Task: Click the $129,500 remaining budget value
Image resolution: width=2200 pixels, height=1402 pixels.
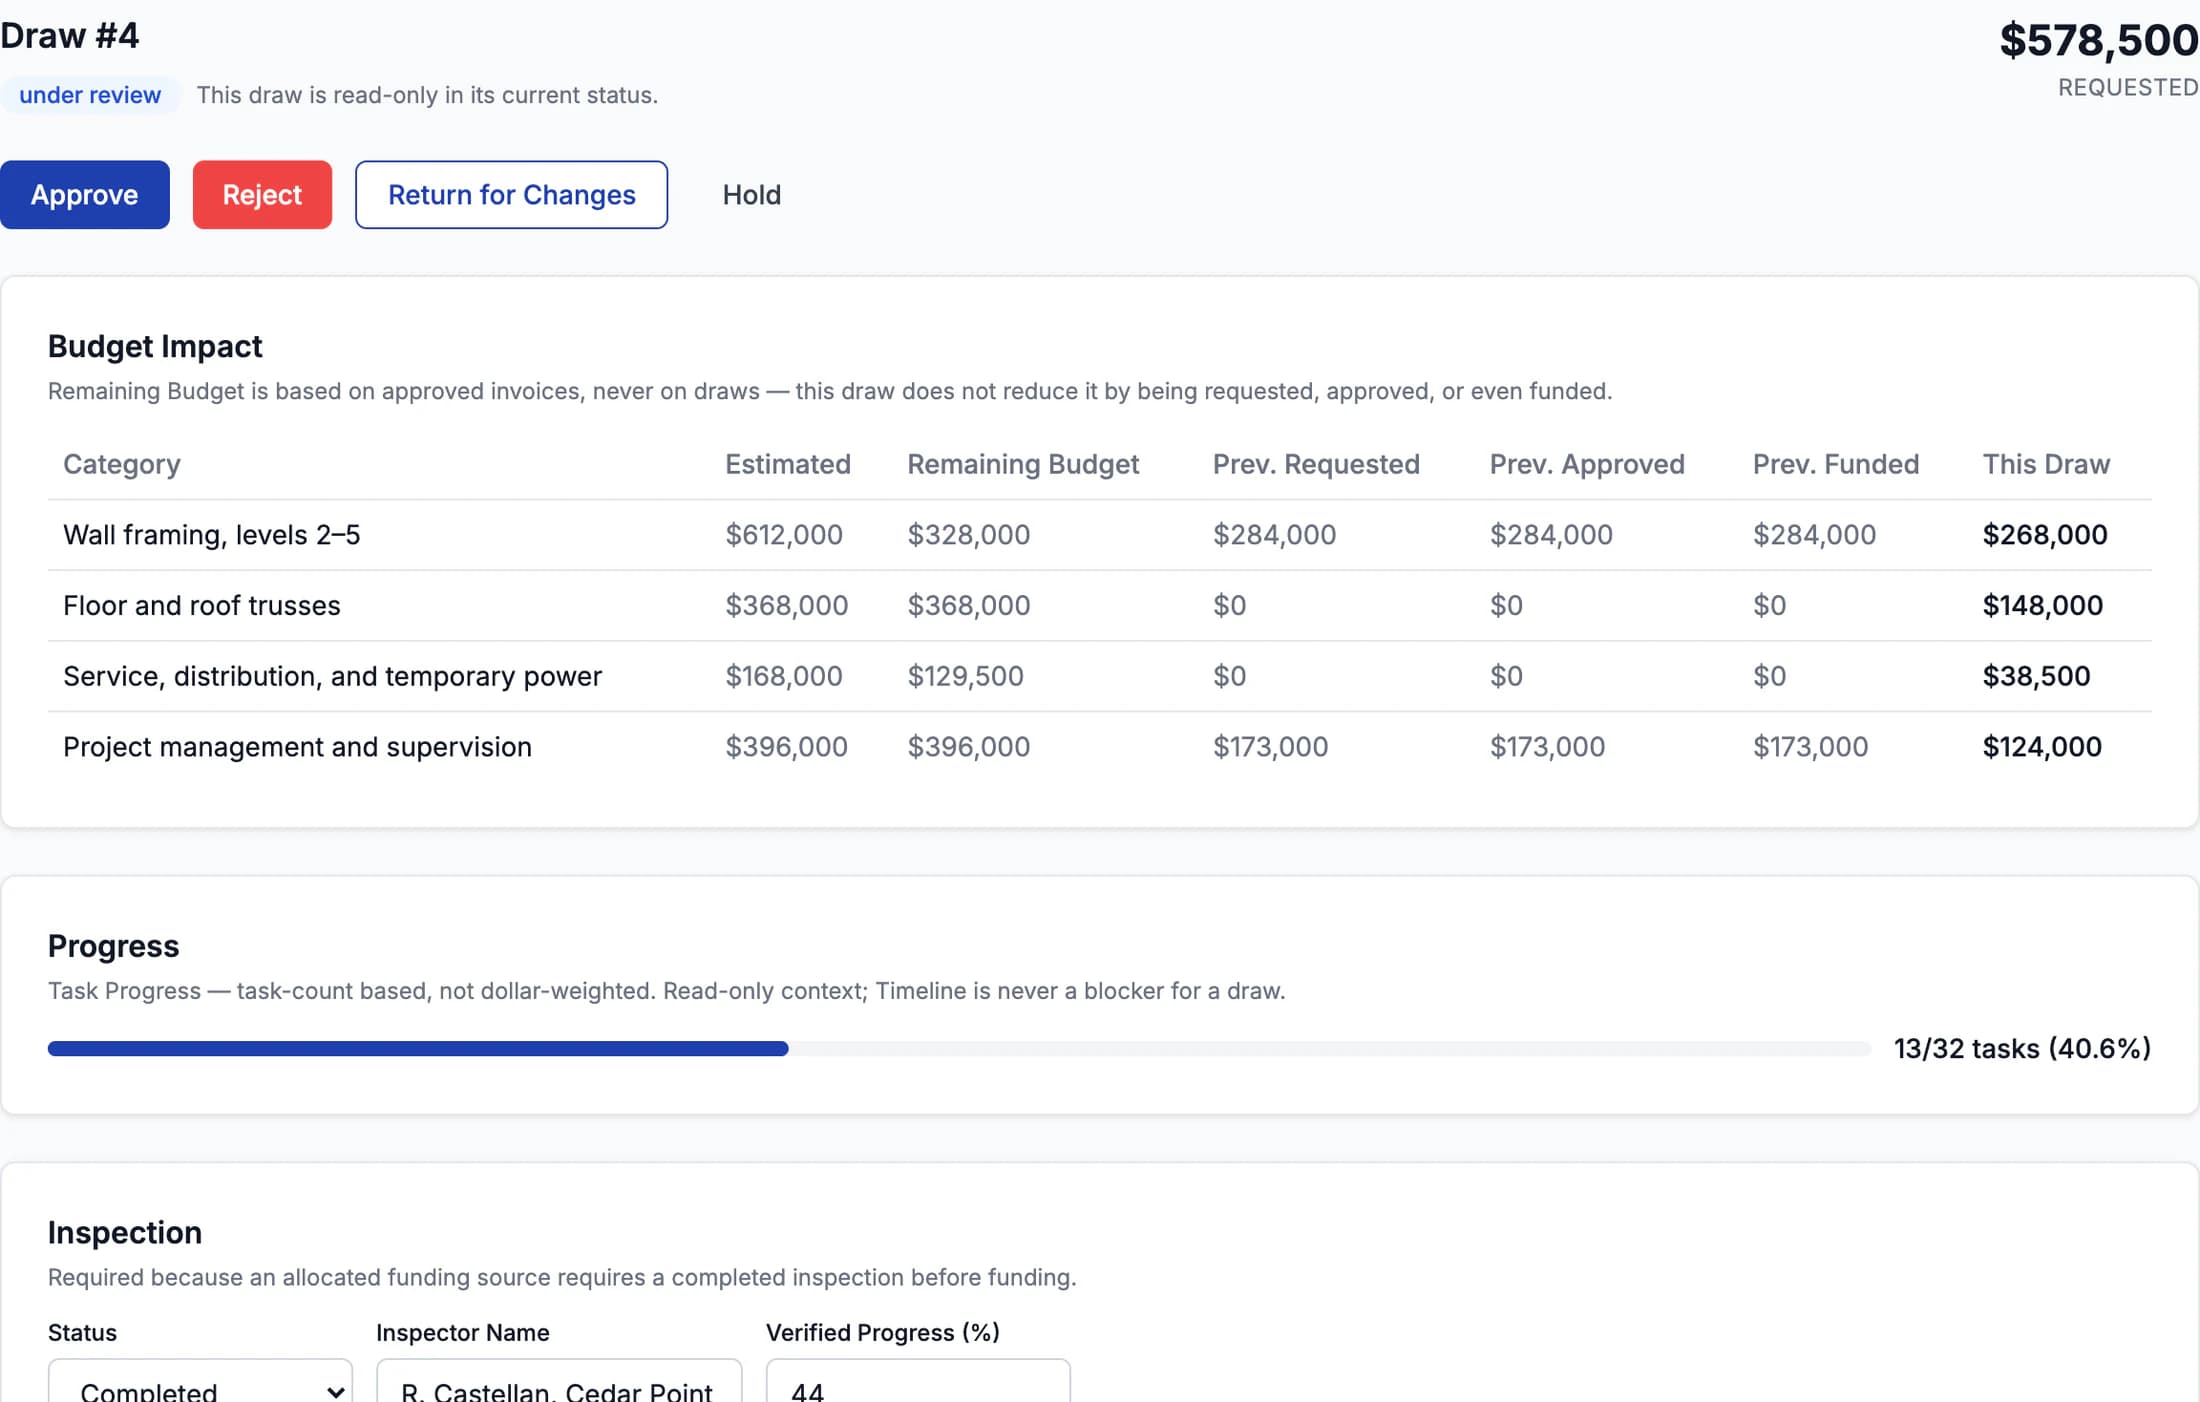Action: click(x=965, y=676)
